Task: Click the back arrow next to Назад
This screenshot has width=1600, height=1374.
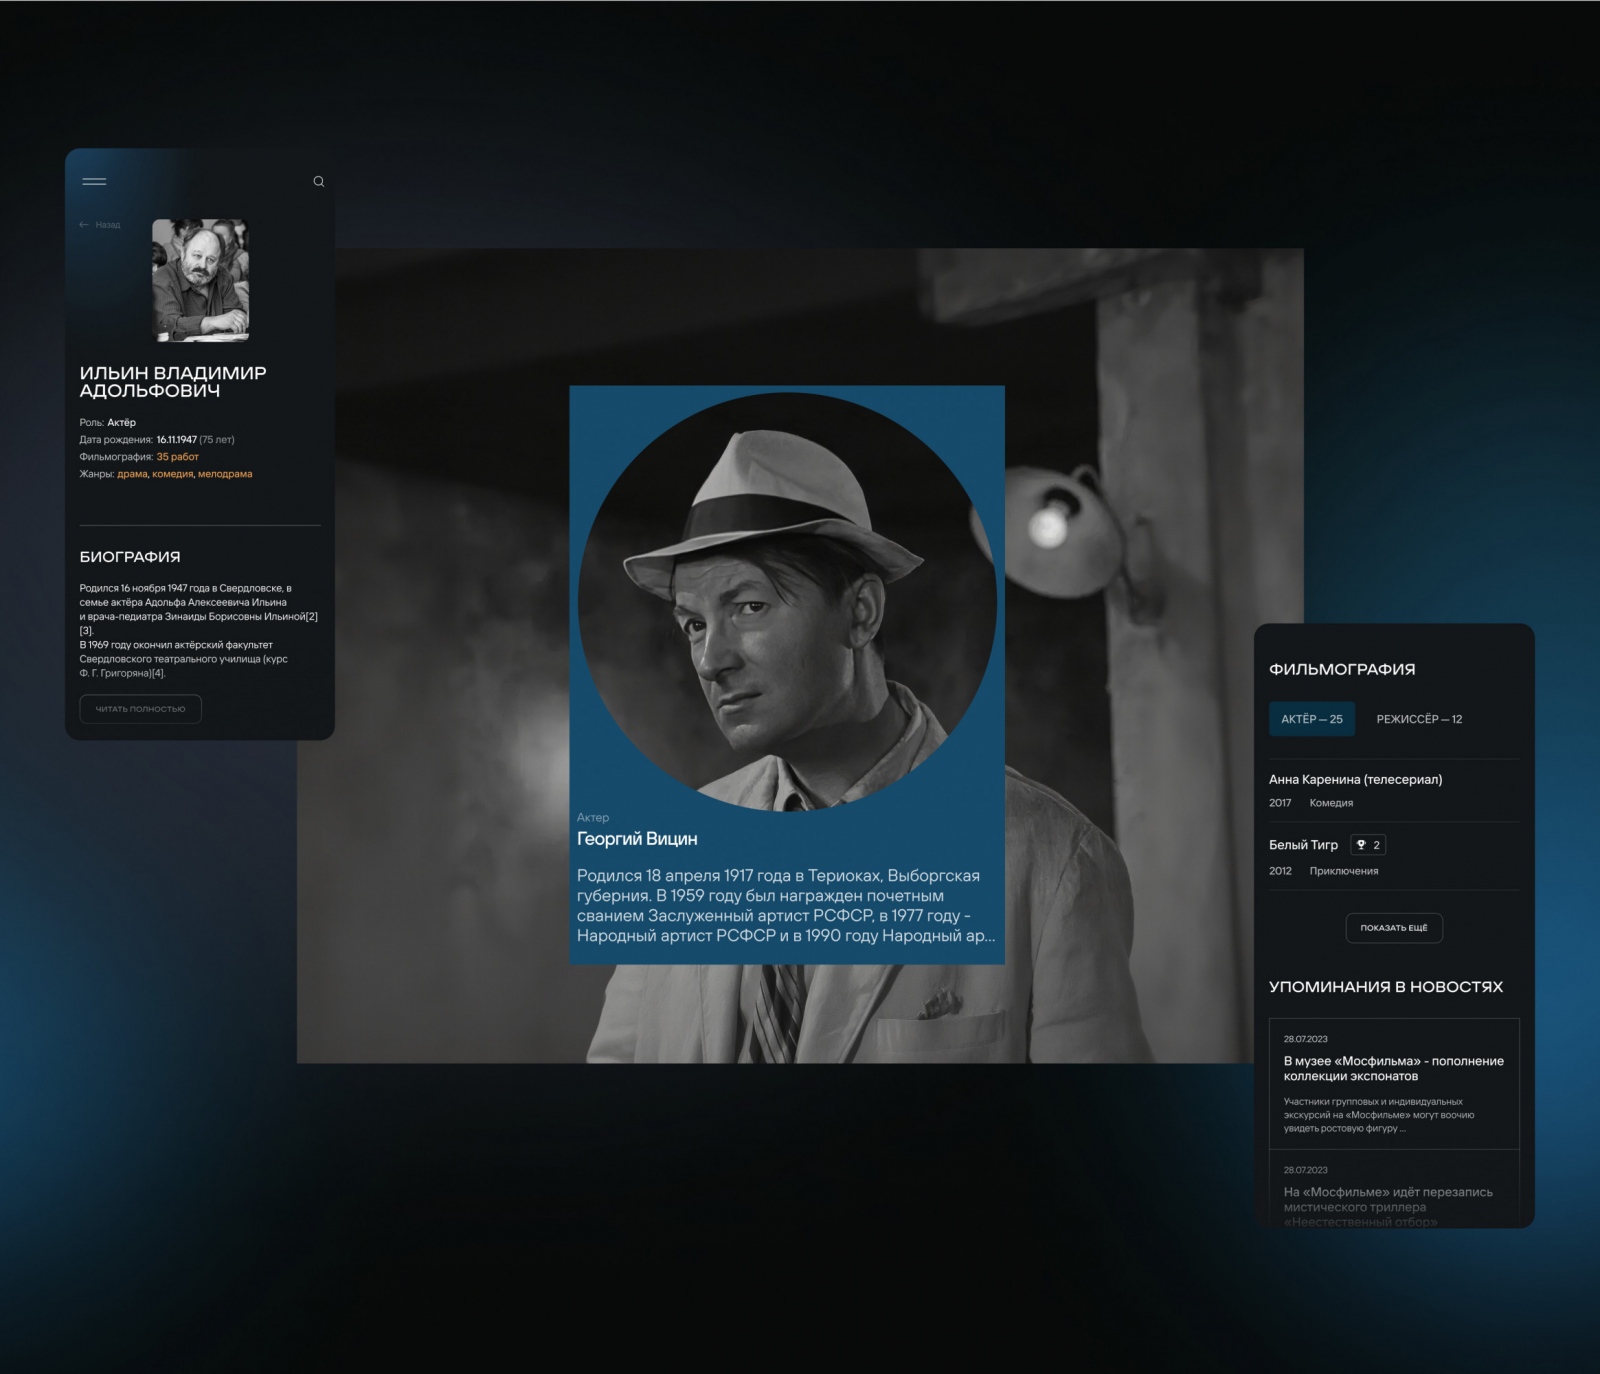Action: click(x=84, y=225)
